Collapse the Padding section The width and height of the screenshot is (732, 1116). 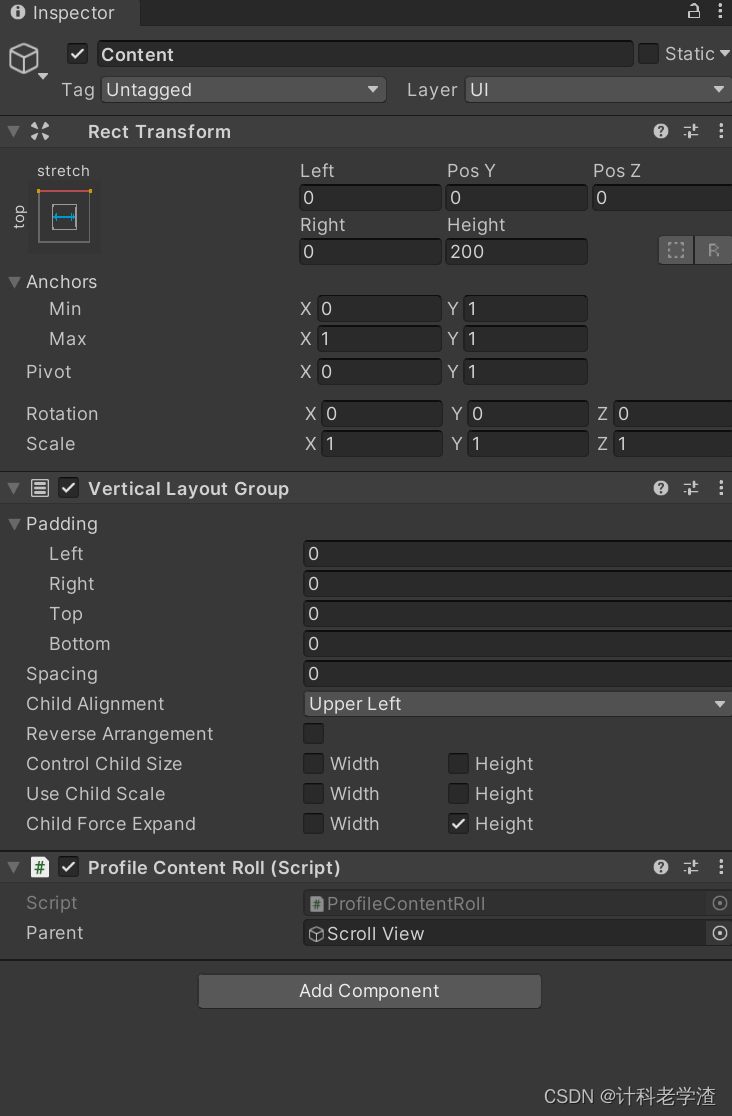[14, 523]
